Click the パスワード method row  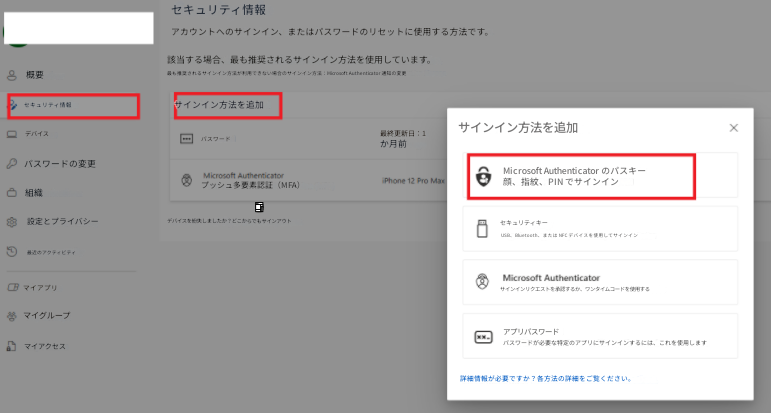307,139
